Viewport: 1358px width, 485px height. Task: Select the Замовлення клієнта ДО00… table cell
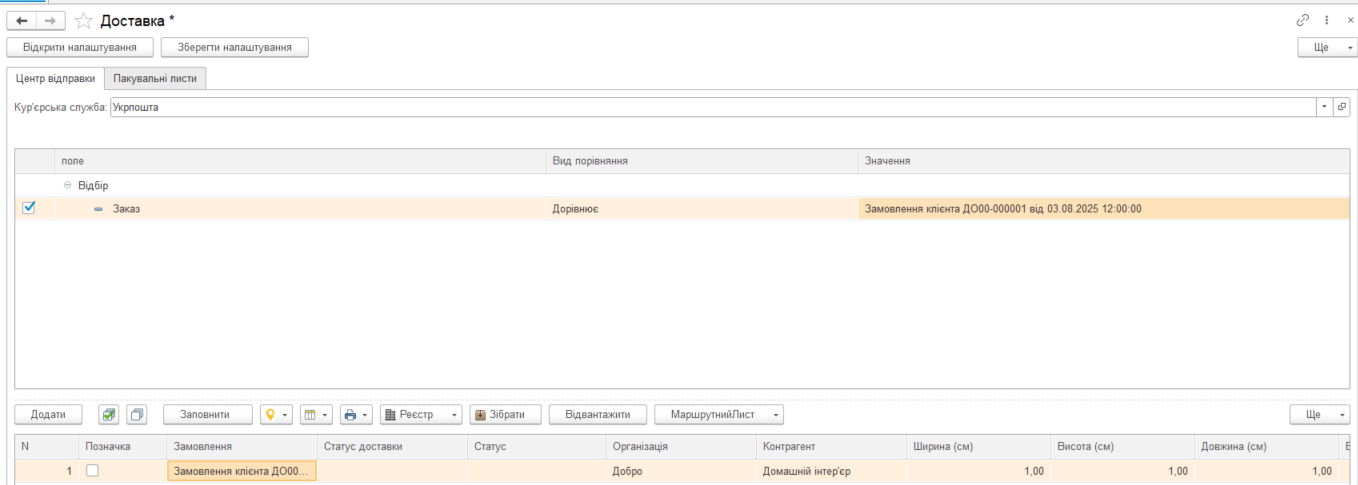click(x=241, y=471)
